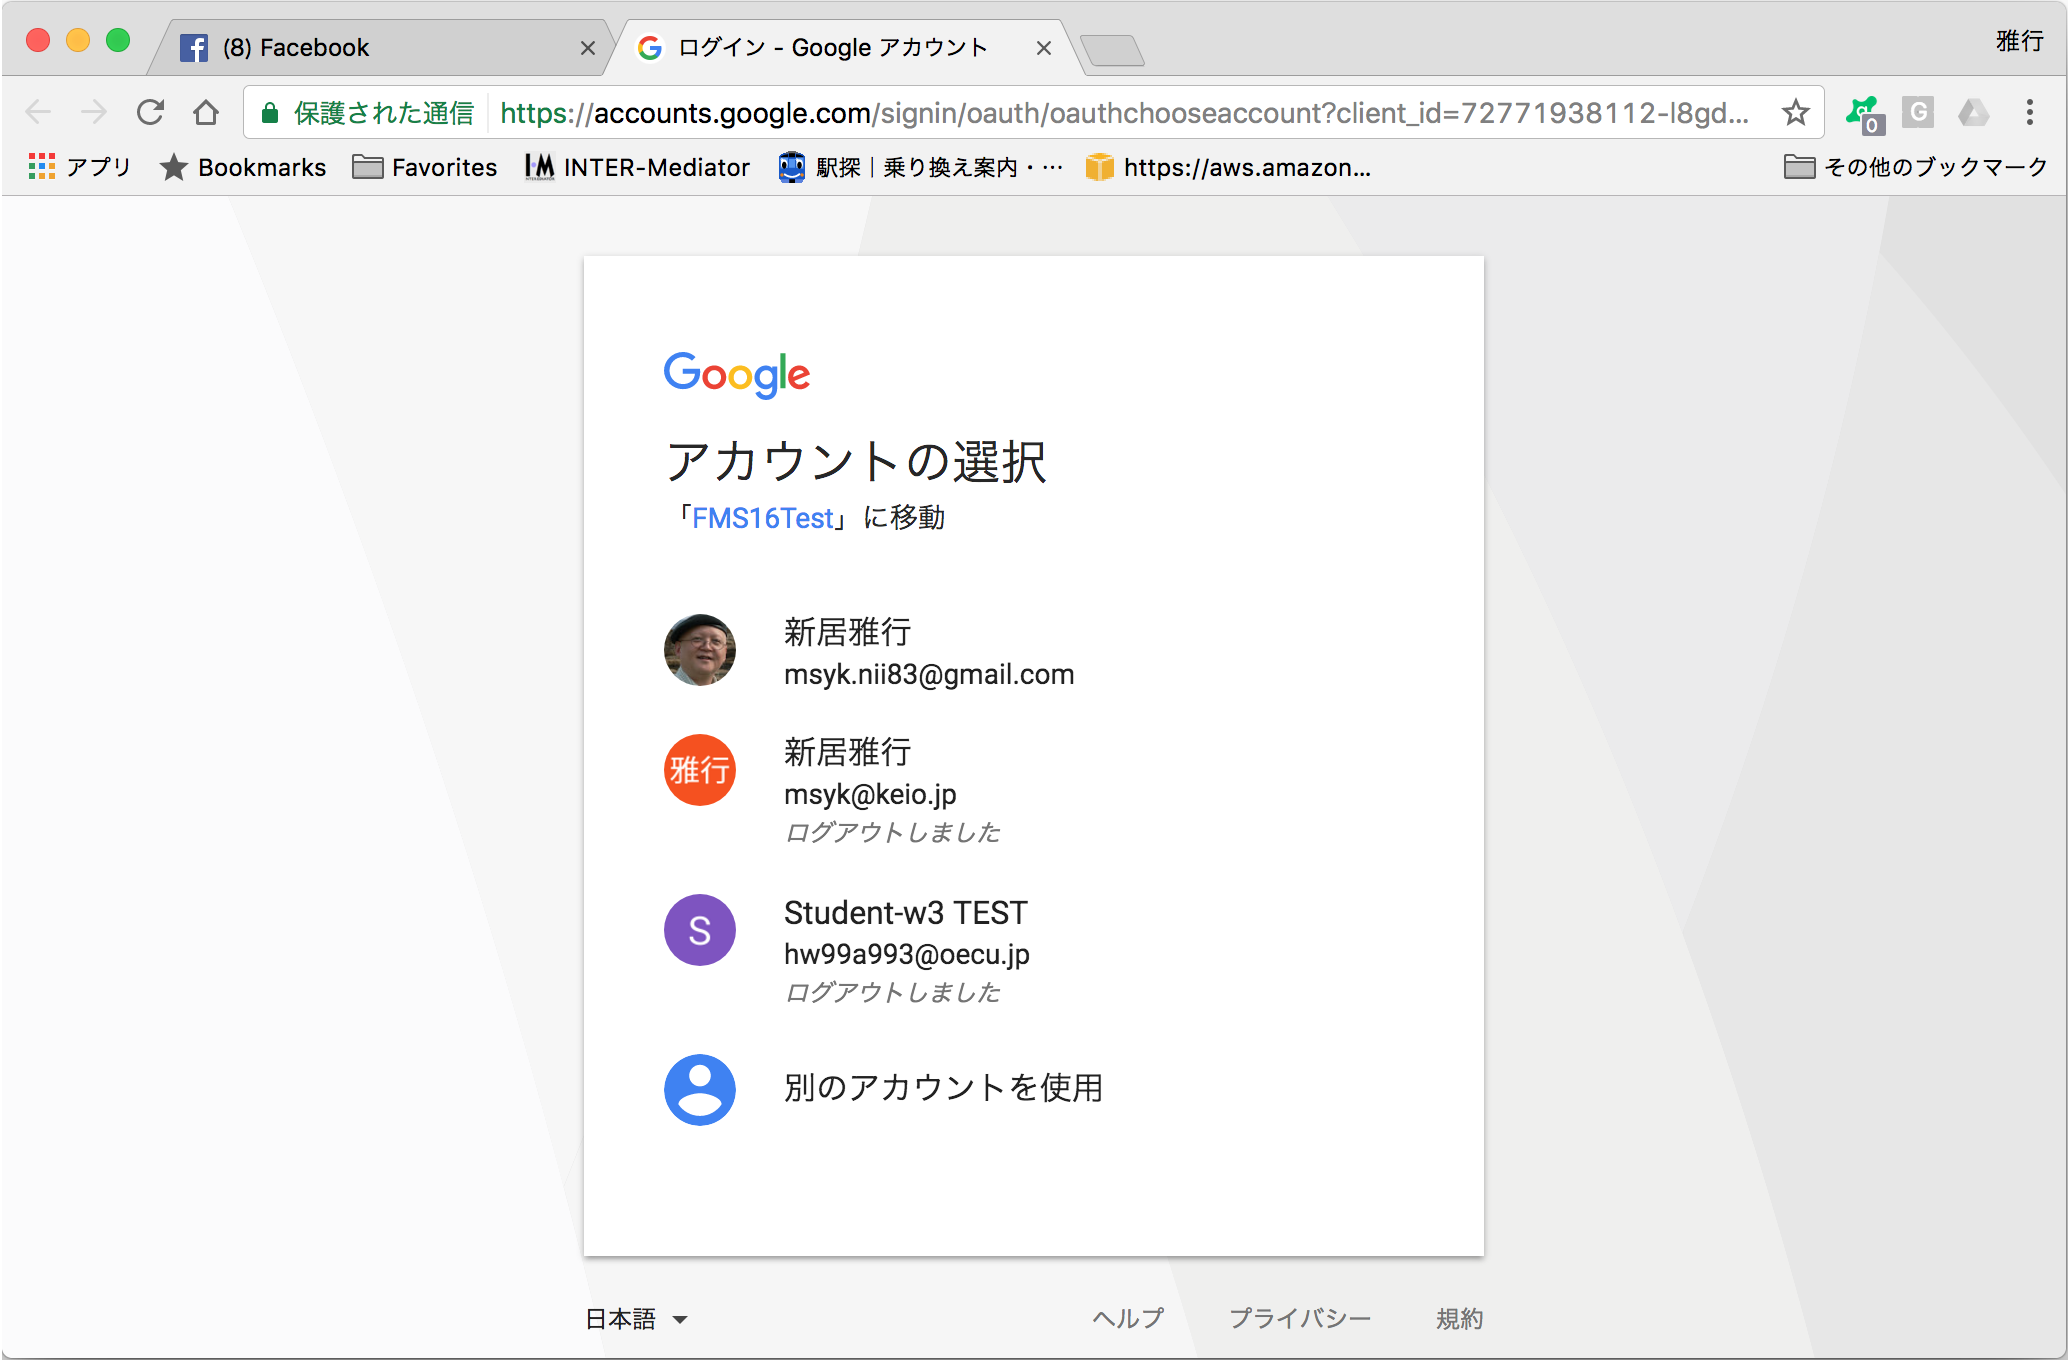Open a new tab
This screenshot has height=1360, width=2068.
[x=1112, y=49]
